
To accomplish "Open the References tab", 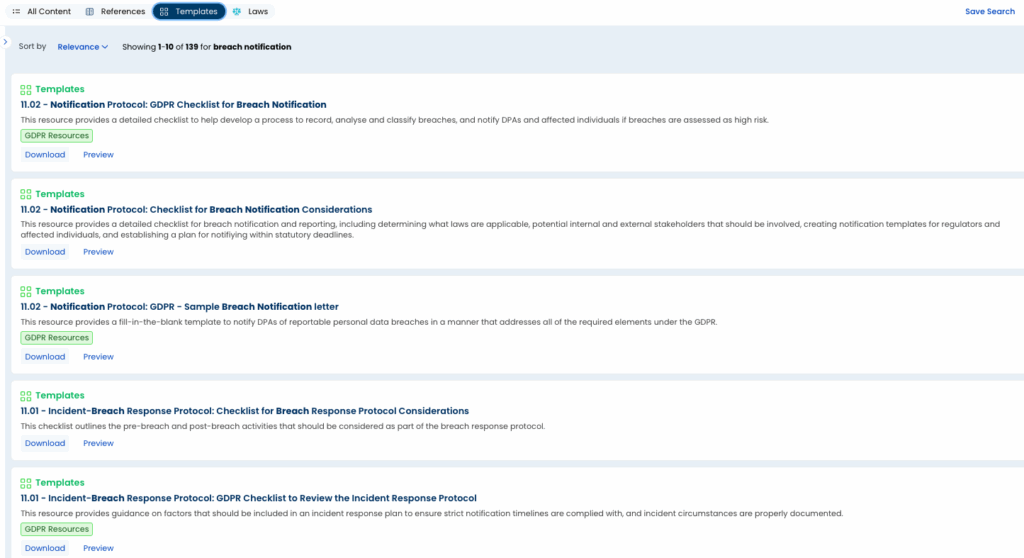I will point(115,12).
